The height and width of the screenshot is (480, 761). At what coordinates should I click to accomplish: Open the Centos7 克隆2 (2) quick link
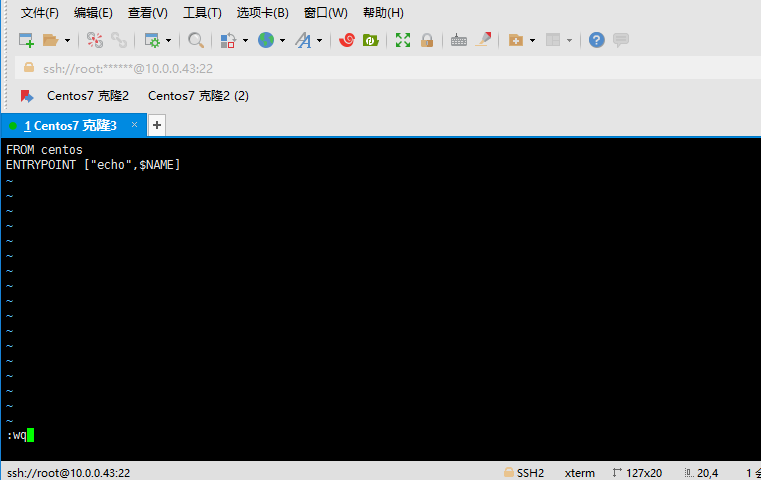[199, 96]
